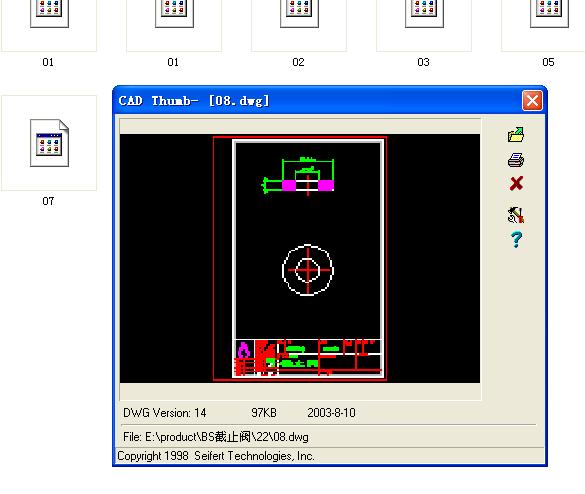Click the '2003-8-10' date text
The height and width of the screenshot is (494, 585).
331,413
